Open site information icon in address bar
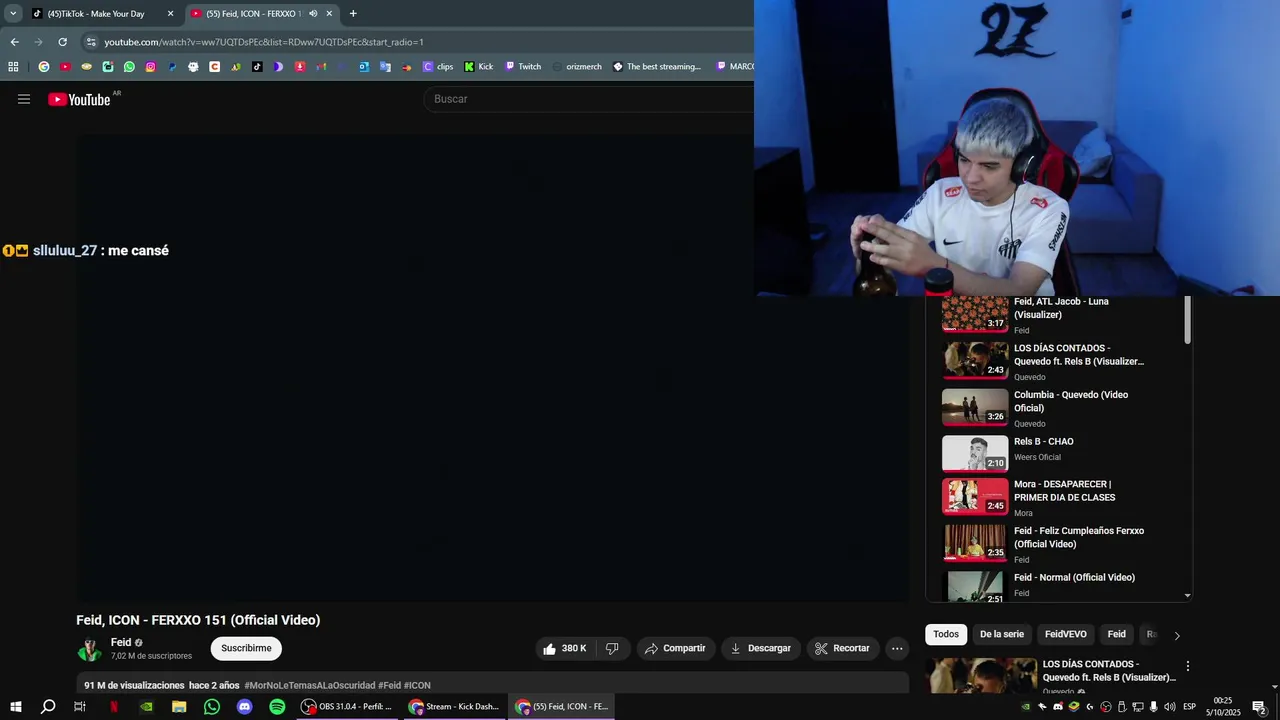 click(x=91, y=42)
